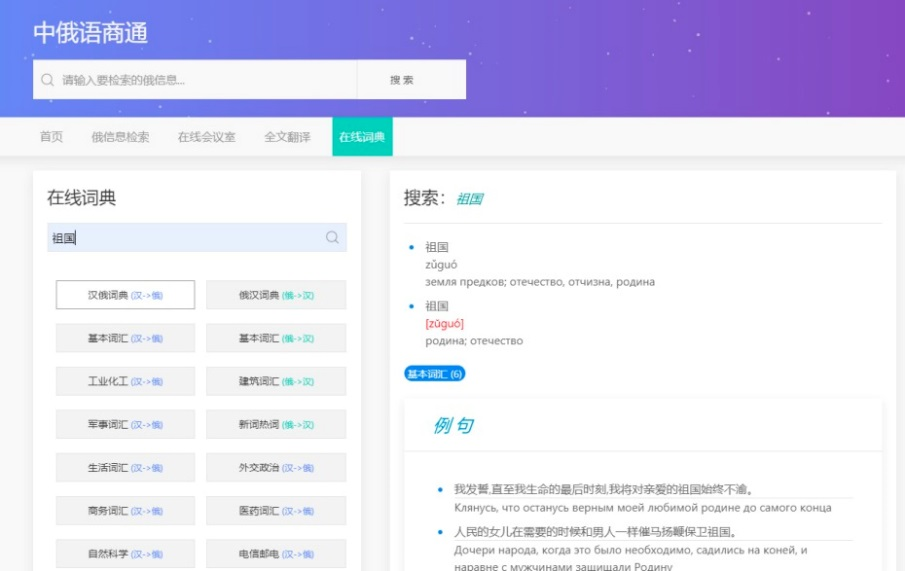Select the 俄汉词典 (俄->汉) dictionary
The image size is (905, 571).
click(x=276, y=295)
